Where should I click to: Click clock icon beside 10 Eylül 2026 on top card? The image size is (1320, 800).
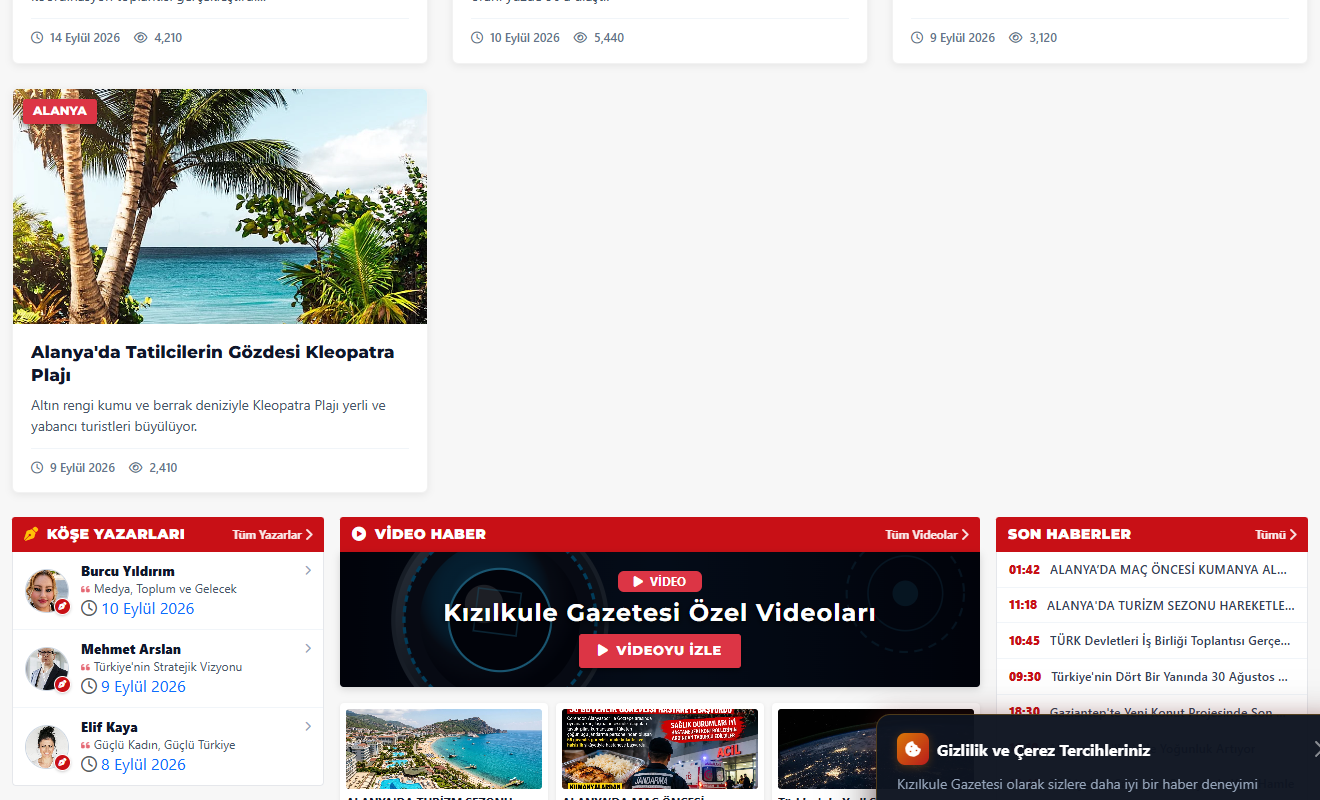tap(477, 38)
